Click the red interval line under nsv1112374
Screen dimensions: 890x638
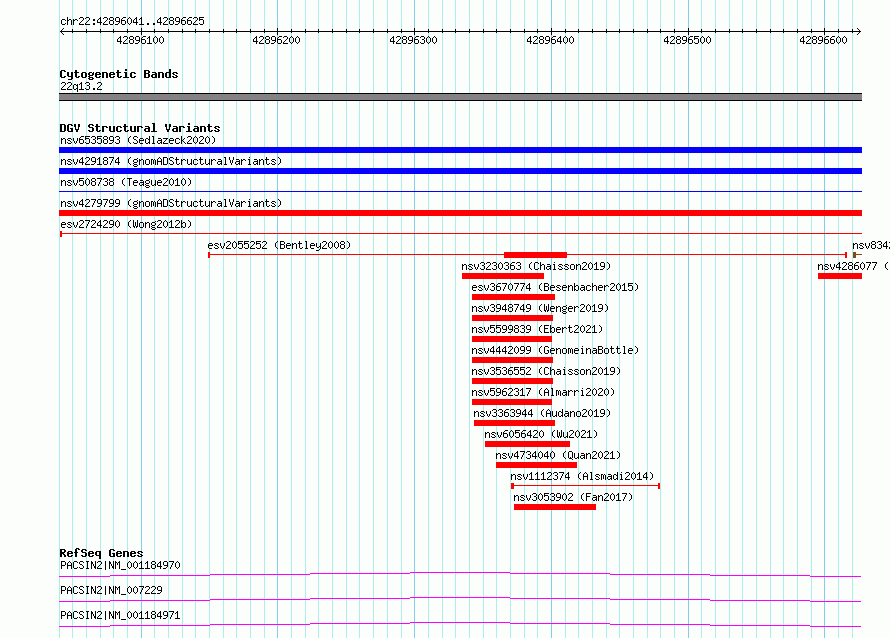tap(585, 486)
